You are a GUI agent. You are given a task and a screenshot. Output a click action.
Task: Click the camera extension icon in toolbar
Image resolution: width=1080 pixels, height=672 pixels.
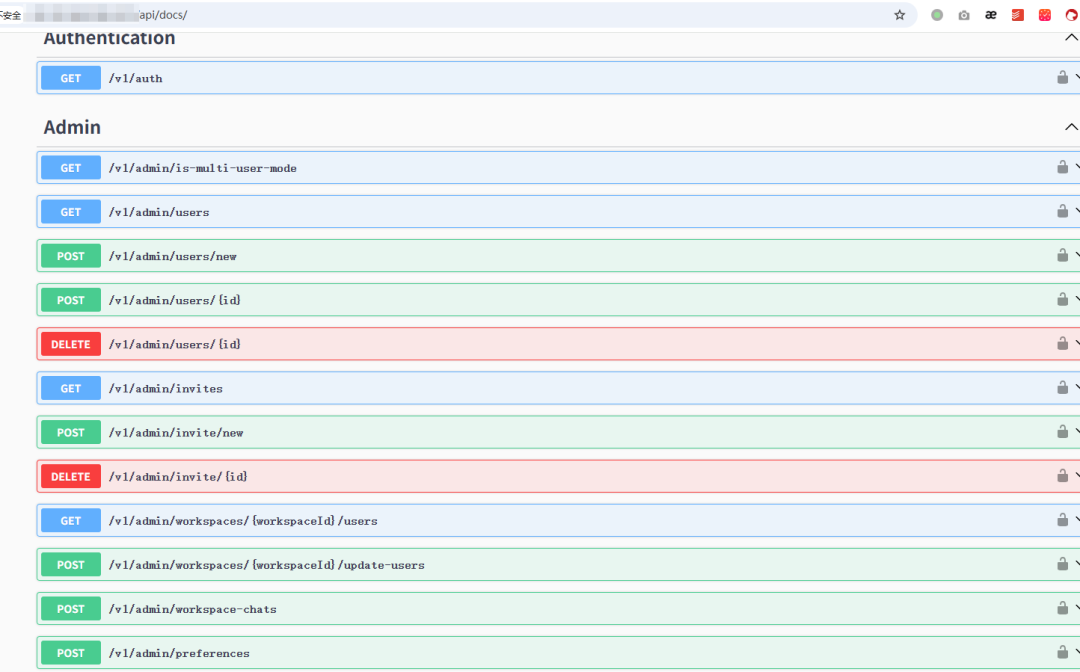click(964, 15)
